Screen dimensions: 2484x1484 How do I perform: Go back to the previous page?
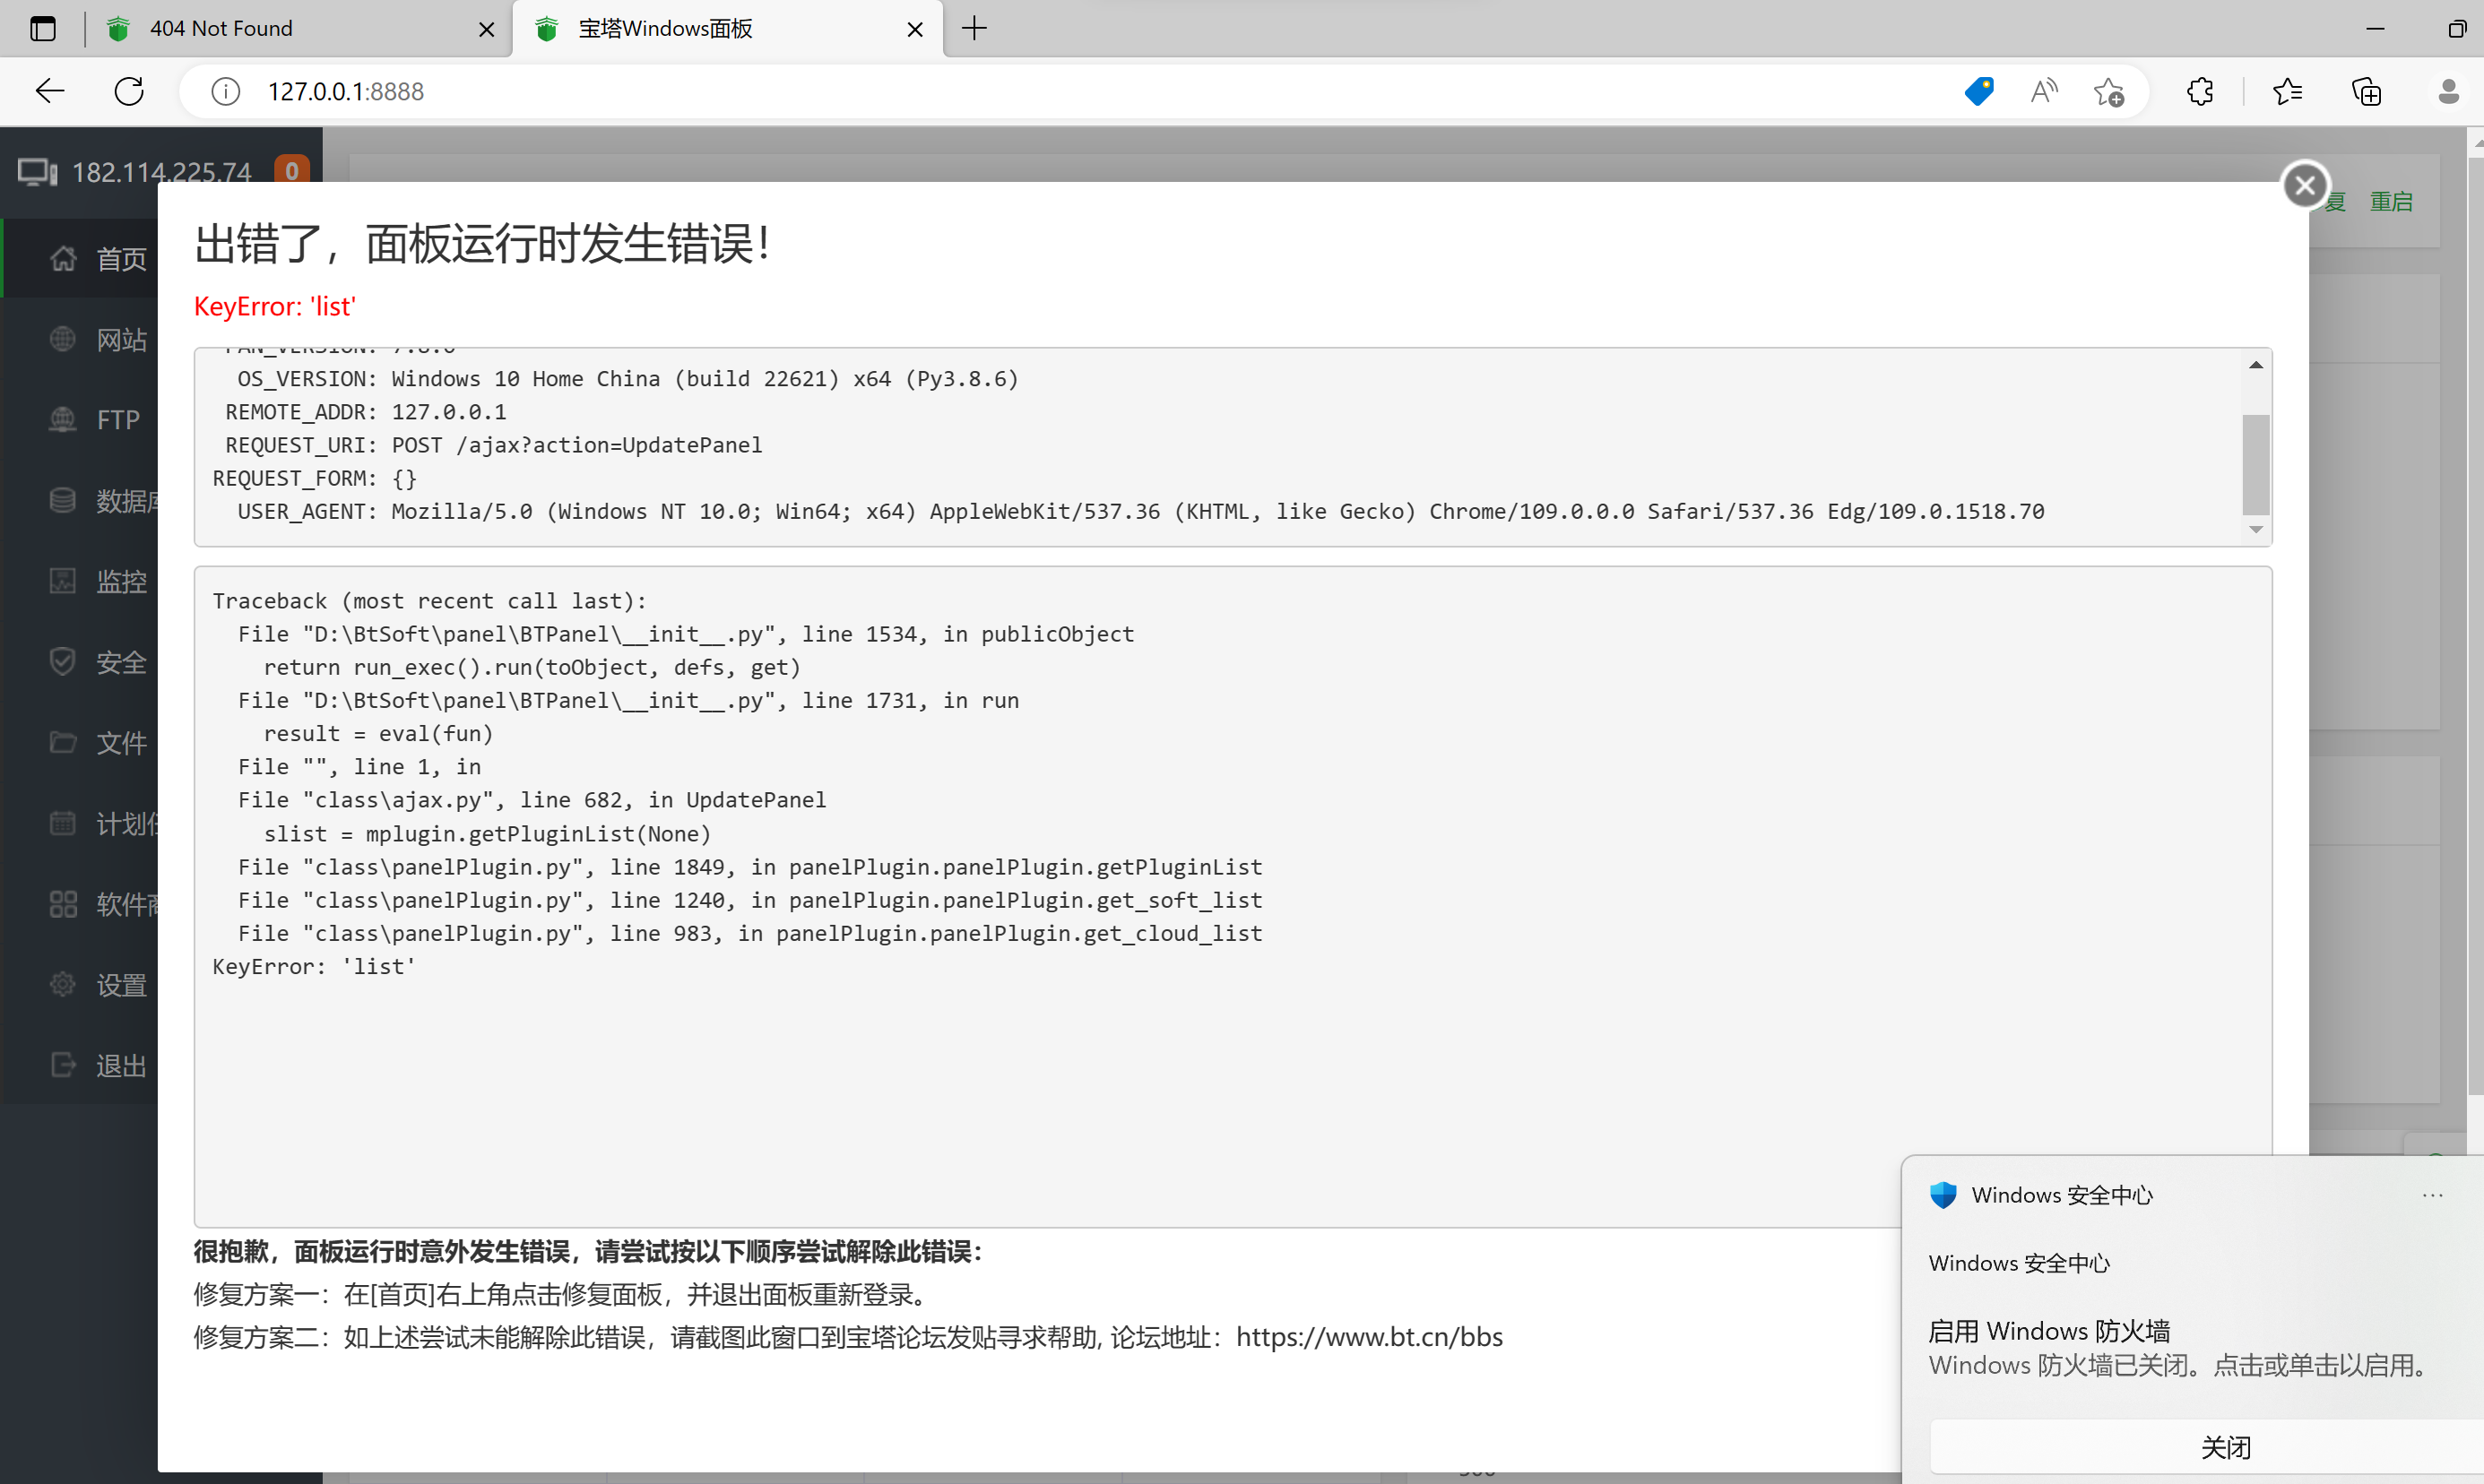pyautogui.click(x=50, y=91)
